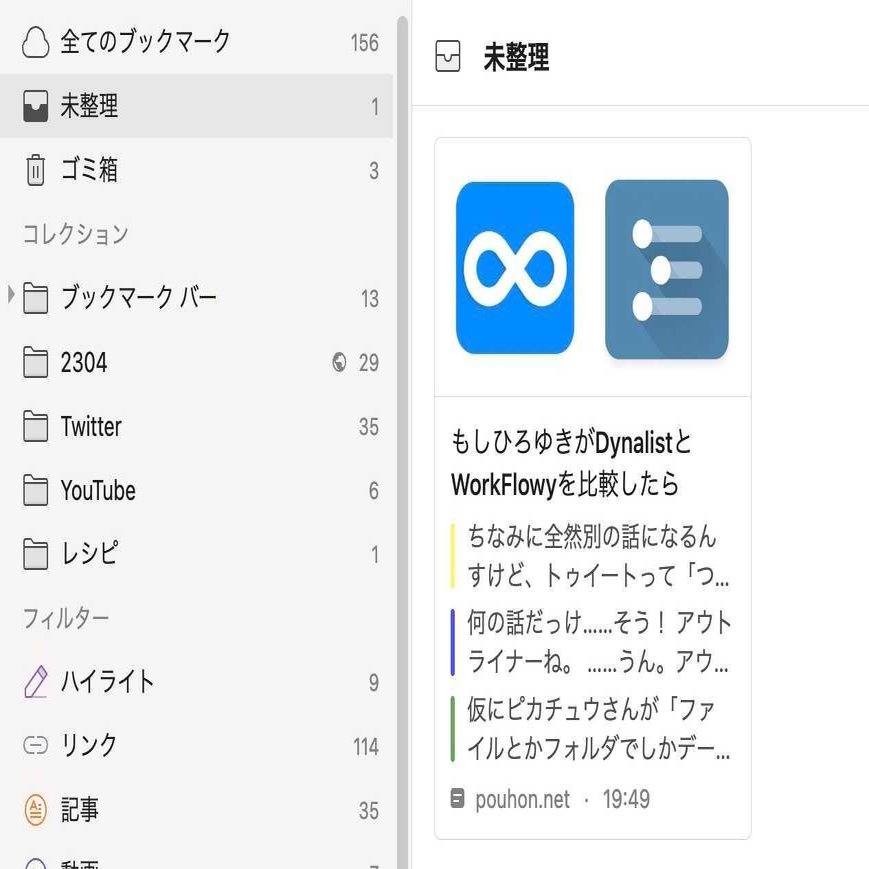
Task: Click the inbox icon in the 未整理 header
Action: click(448, 56)
